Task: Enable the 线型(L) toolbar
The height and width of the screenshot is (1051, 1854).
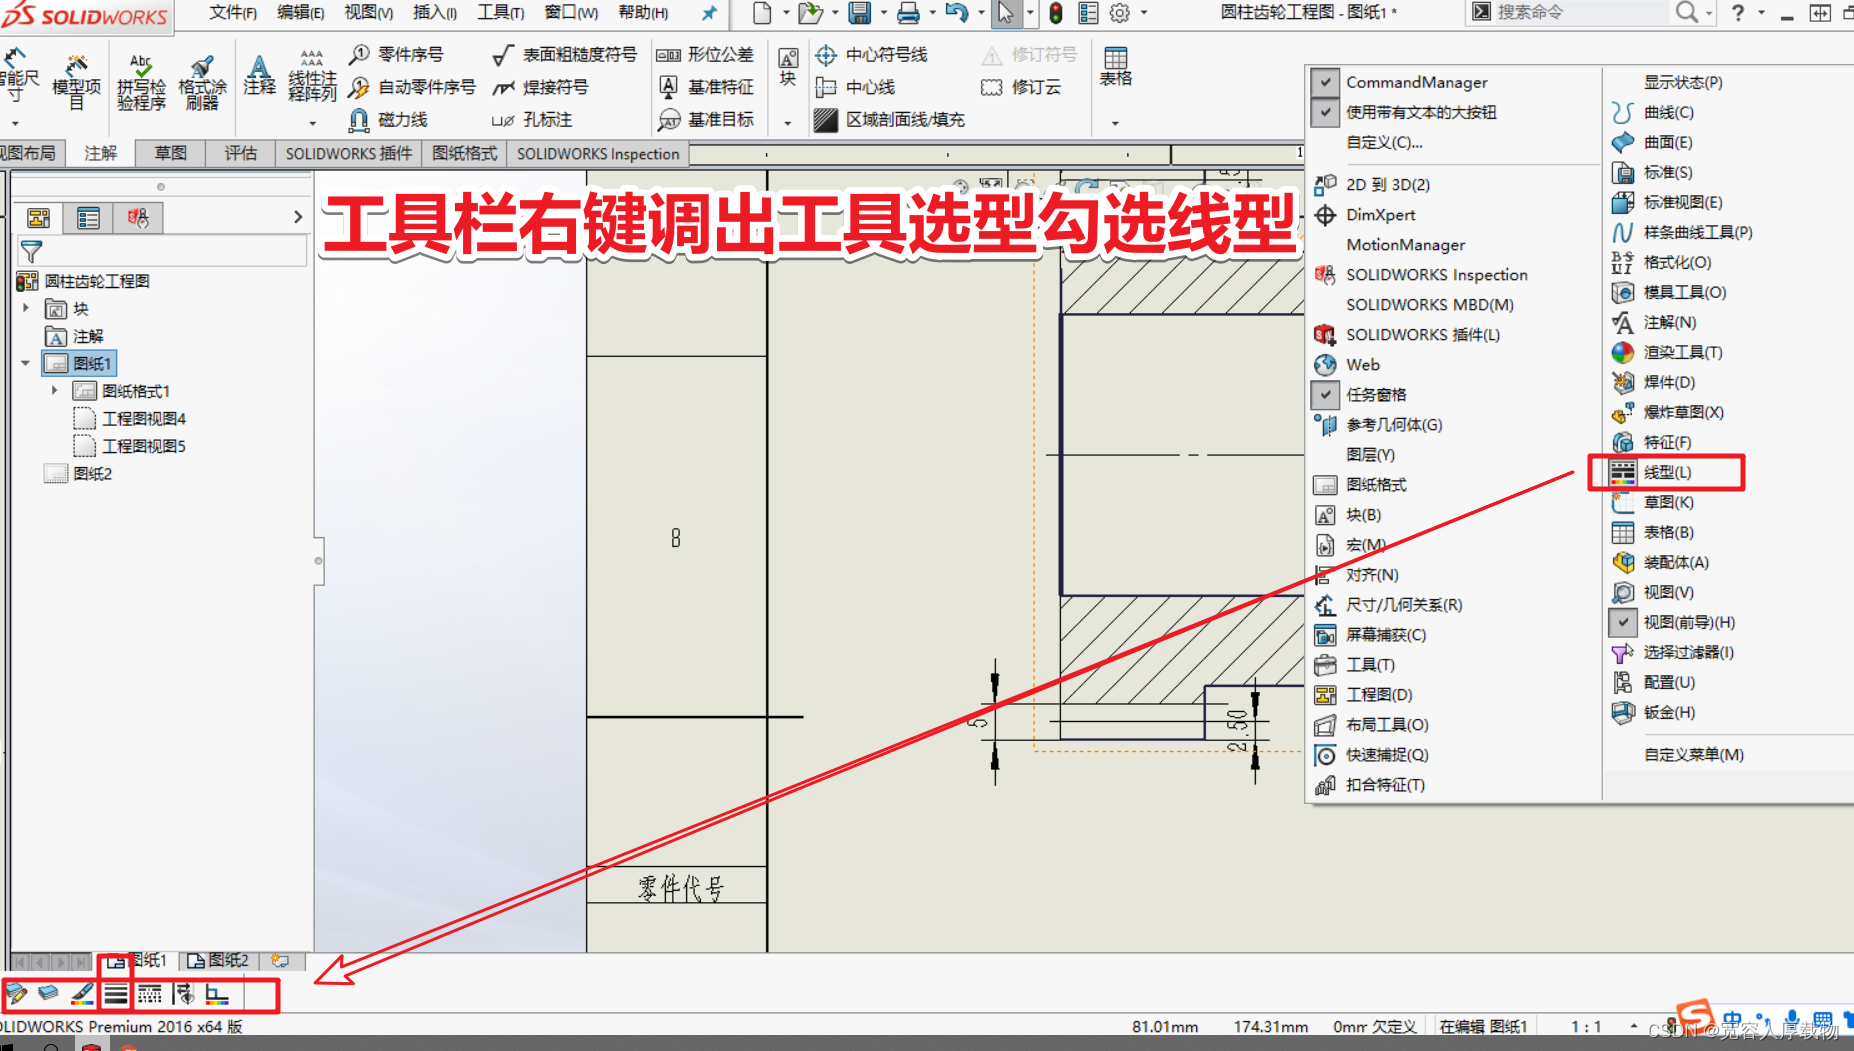Action: pyautogui.click(x=1666, y=472)
